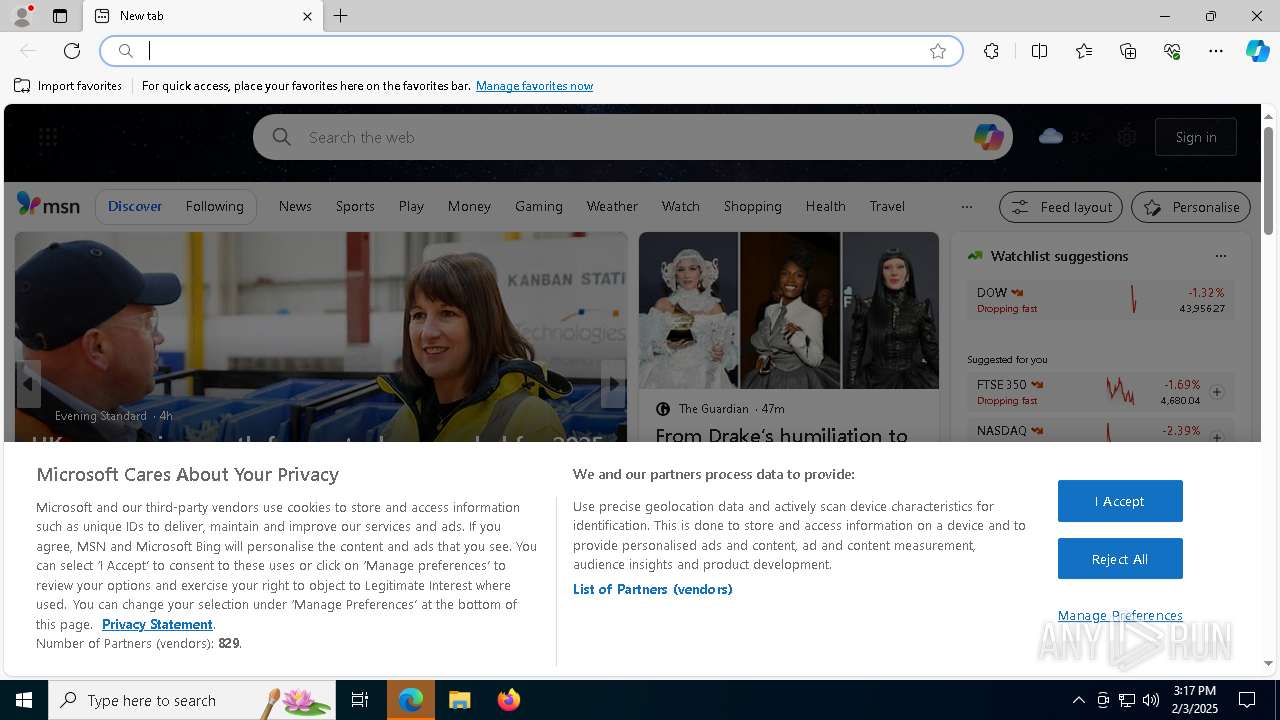
Task: Open the volume tray icon
Action: point(1151,700)
